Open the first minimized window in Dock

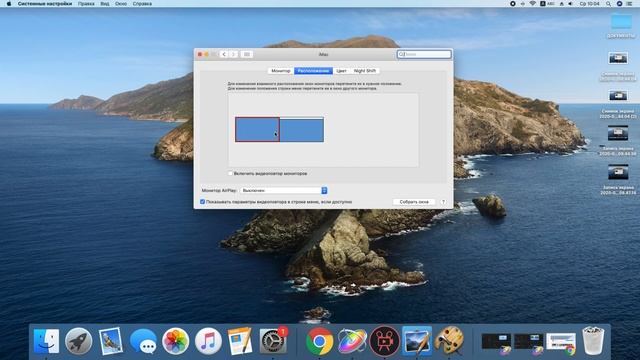(496, 342)
